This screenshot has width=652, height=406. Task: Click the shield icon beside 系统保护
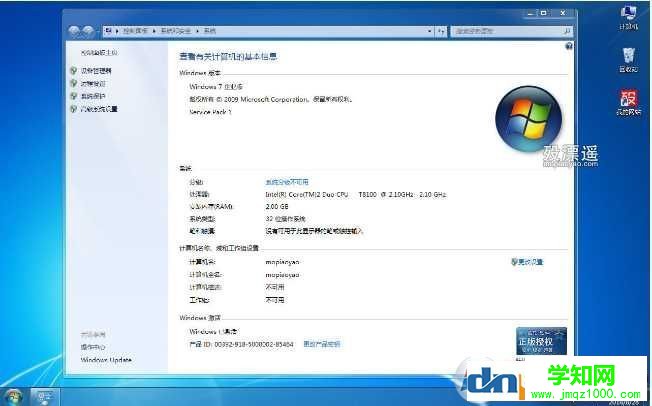[74, 96]
